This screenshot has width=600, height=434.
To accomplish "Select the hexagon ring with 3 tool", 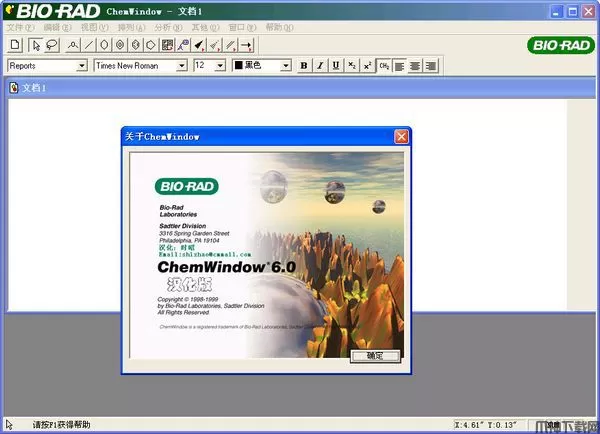I will [135, 45].
